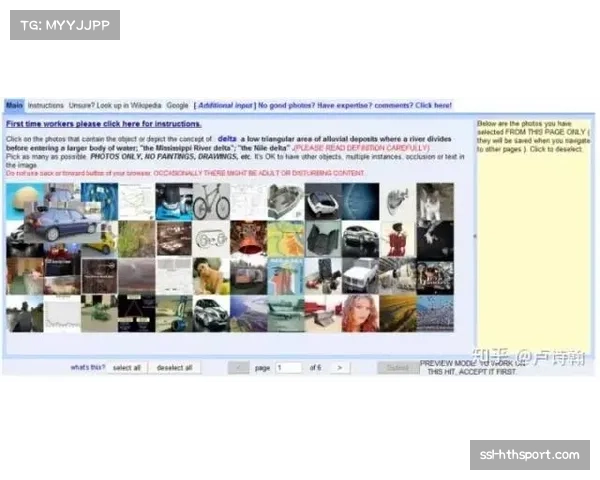
Task: Click the bicycle photo thumbnail
Action: click(x=212, y=201)
